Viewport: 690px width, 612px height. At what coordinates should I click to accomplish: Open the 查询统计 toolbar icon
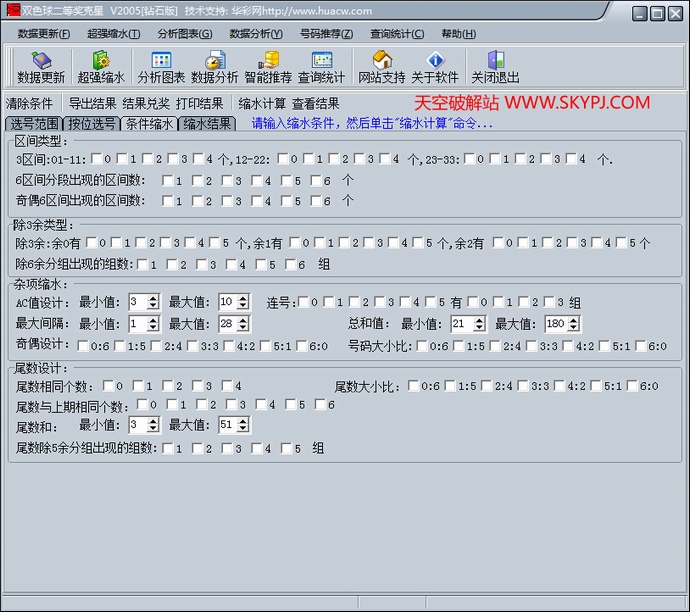tap(321, 67)
